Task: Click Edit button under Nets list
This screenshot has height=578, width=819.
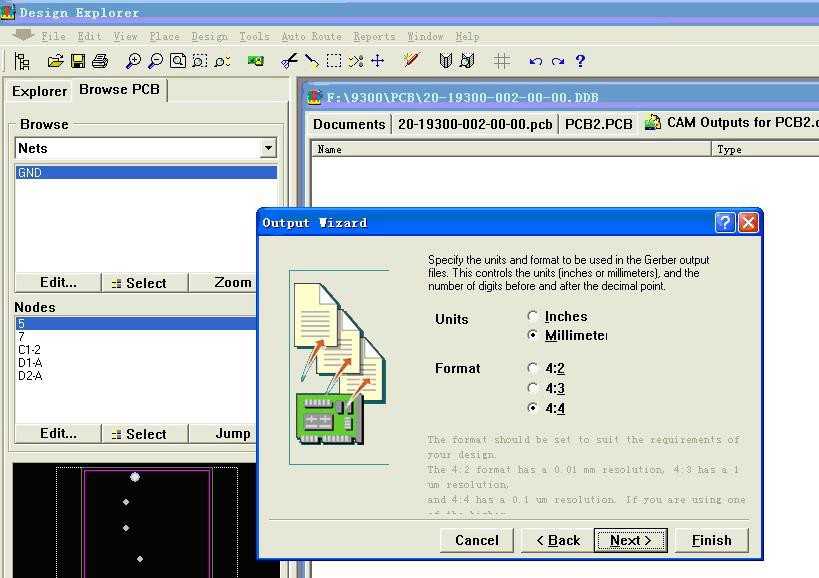Action: tap(58, 282)
